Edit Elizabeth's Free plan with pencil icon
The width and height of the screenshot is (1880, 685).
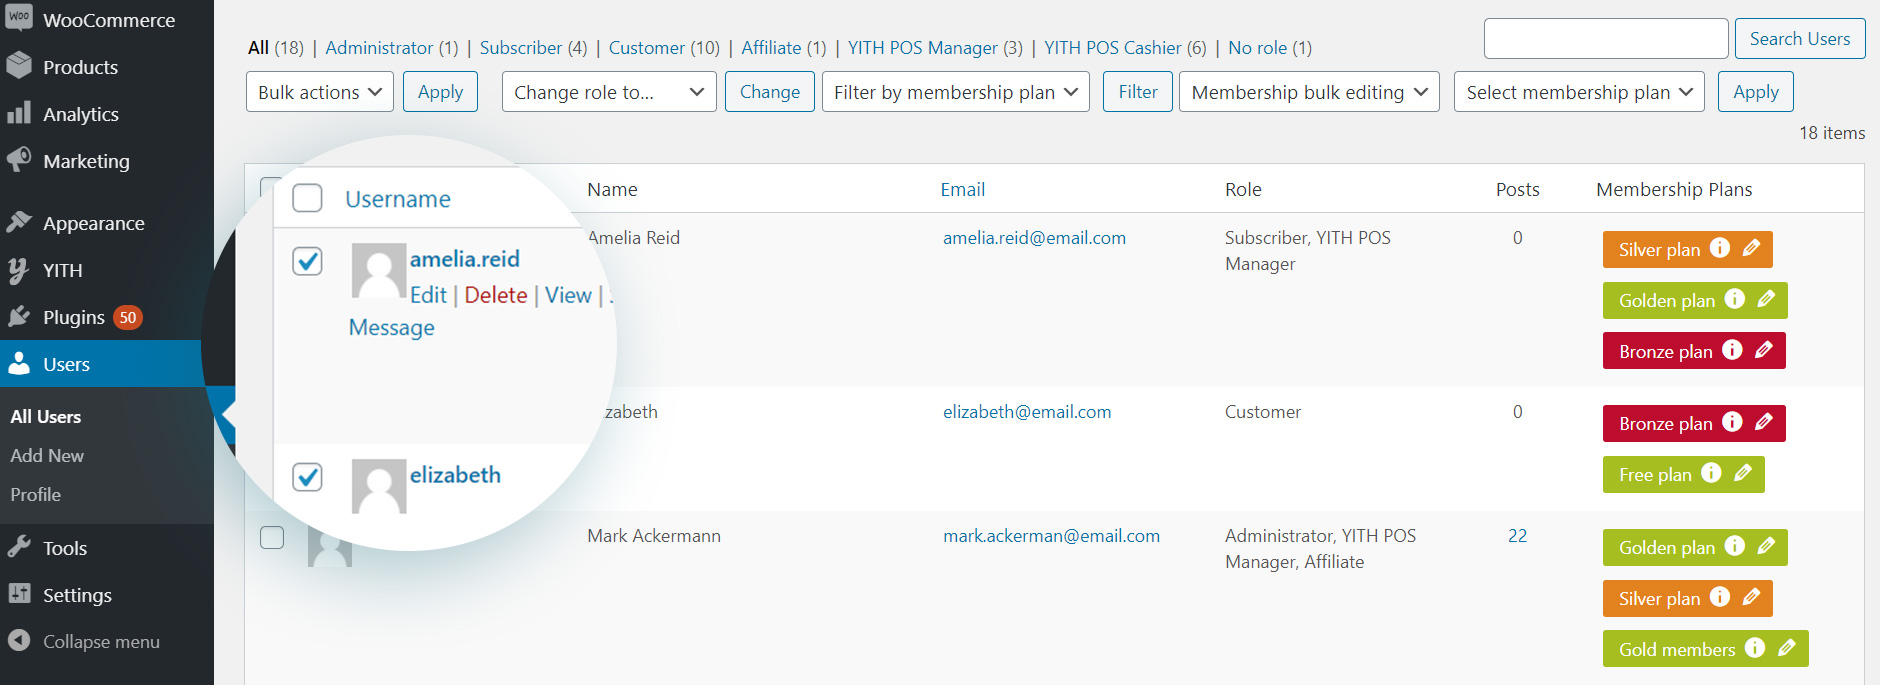coord(1743,473)
